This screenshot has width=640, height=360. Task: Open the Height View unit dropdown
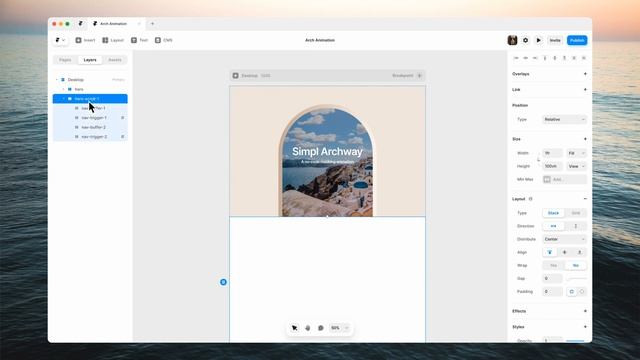tap(576, 166)
